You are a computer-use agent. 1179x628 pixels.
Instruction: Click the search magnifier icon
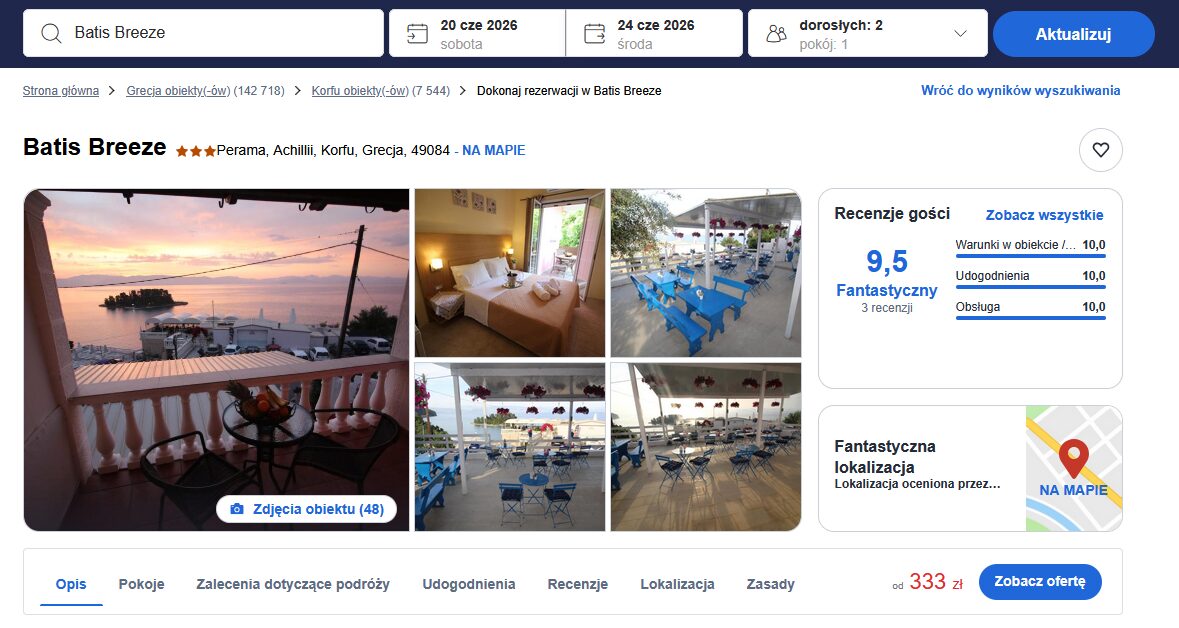51,33
